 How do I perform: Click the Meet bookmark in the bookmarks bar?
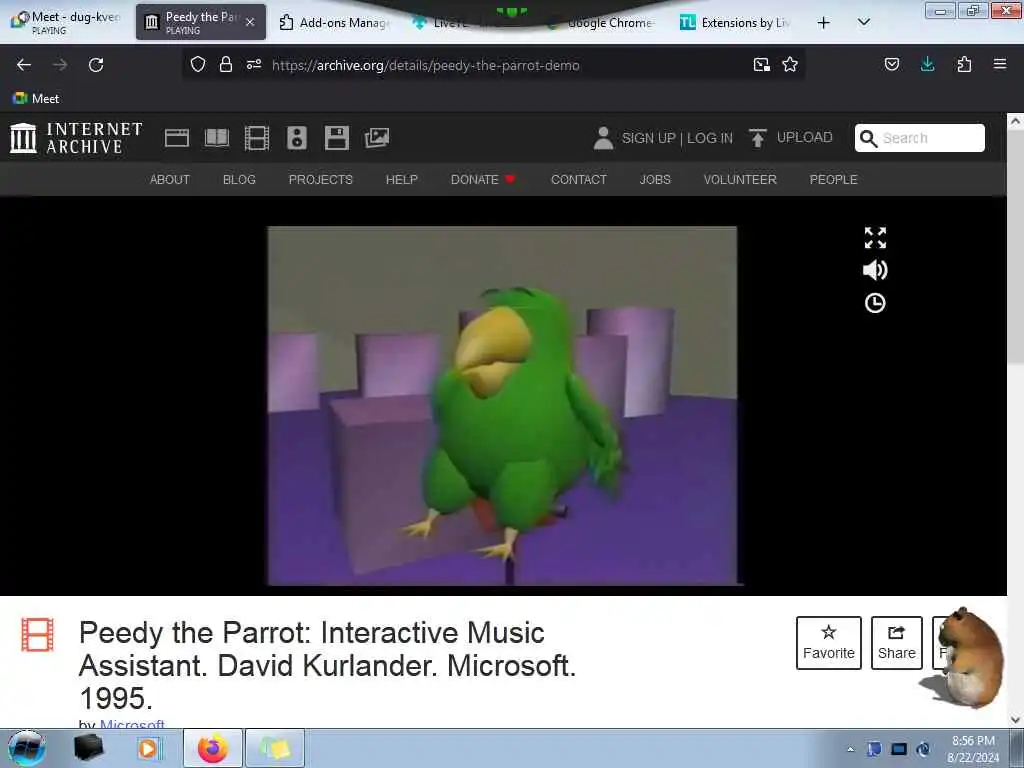tap(36, 99)
